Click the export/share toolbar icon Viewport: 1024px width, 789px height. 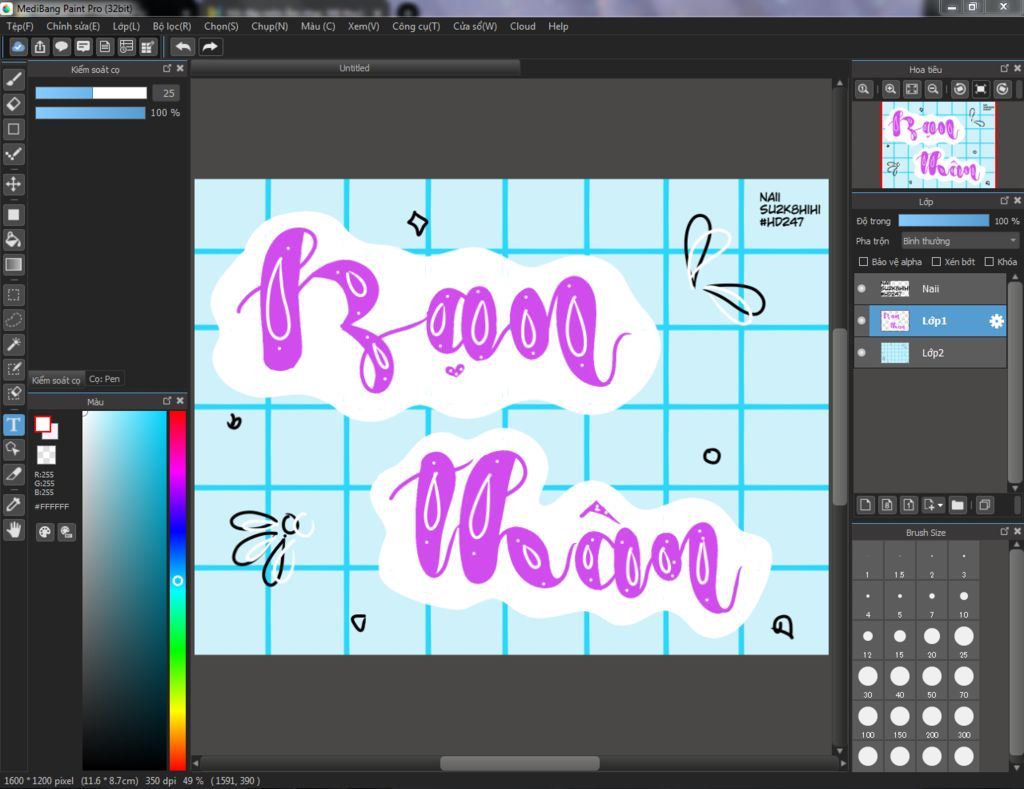40,46
